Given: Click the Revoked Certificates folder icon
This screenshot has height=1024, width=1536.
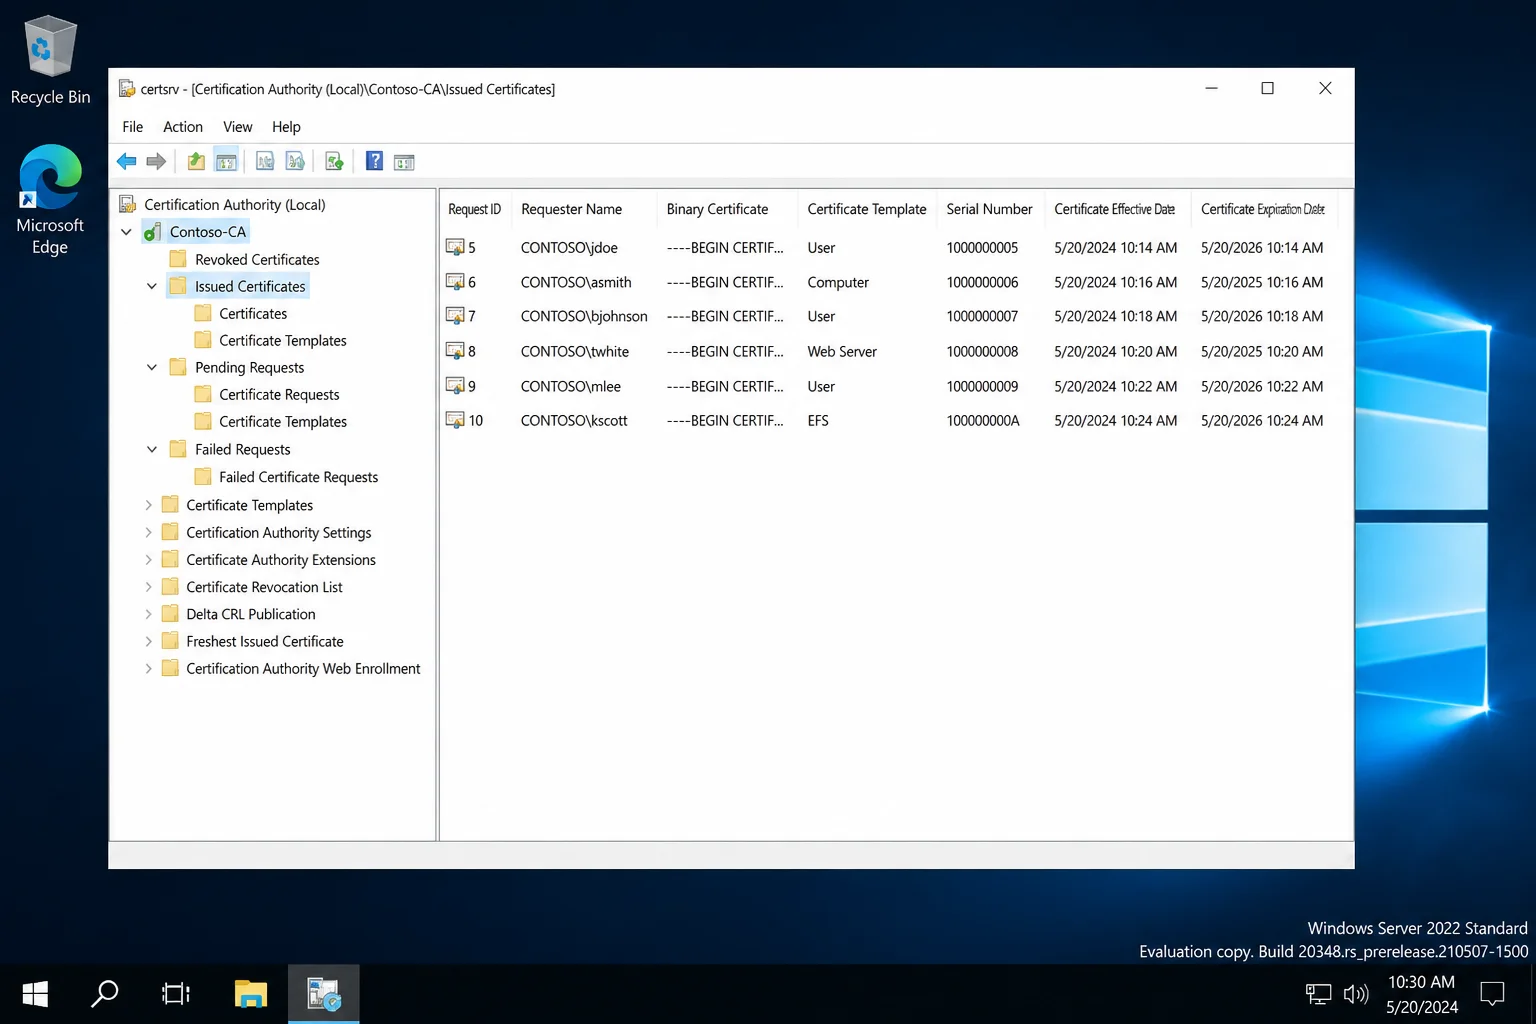Looking at the screenshot, I should click(x=178, y=259).
